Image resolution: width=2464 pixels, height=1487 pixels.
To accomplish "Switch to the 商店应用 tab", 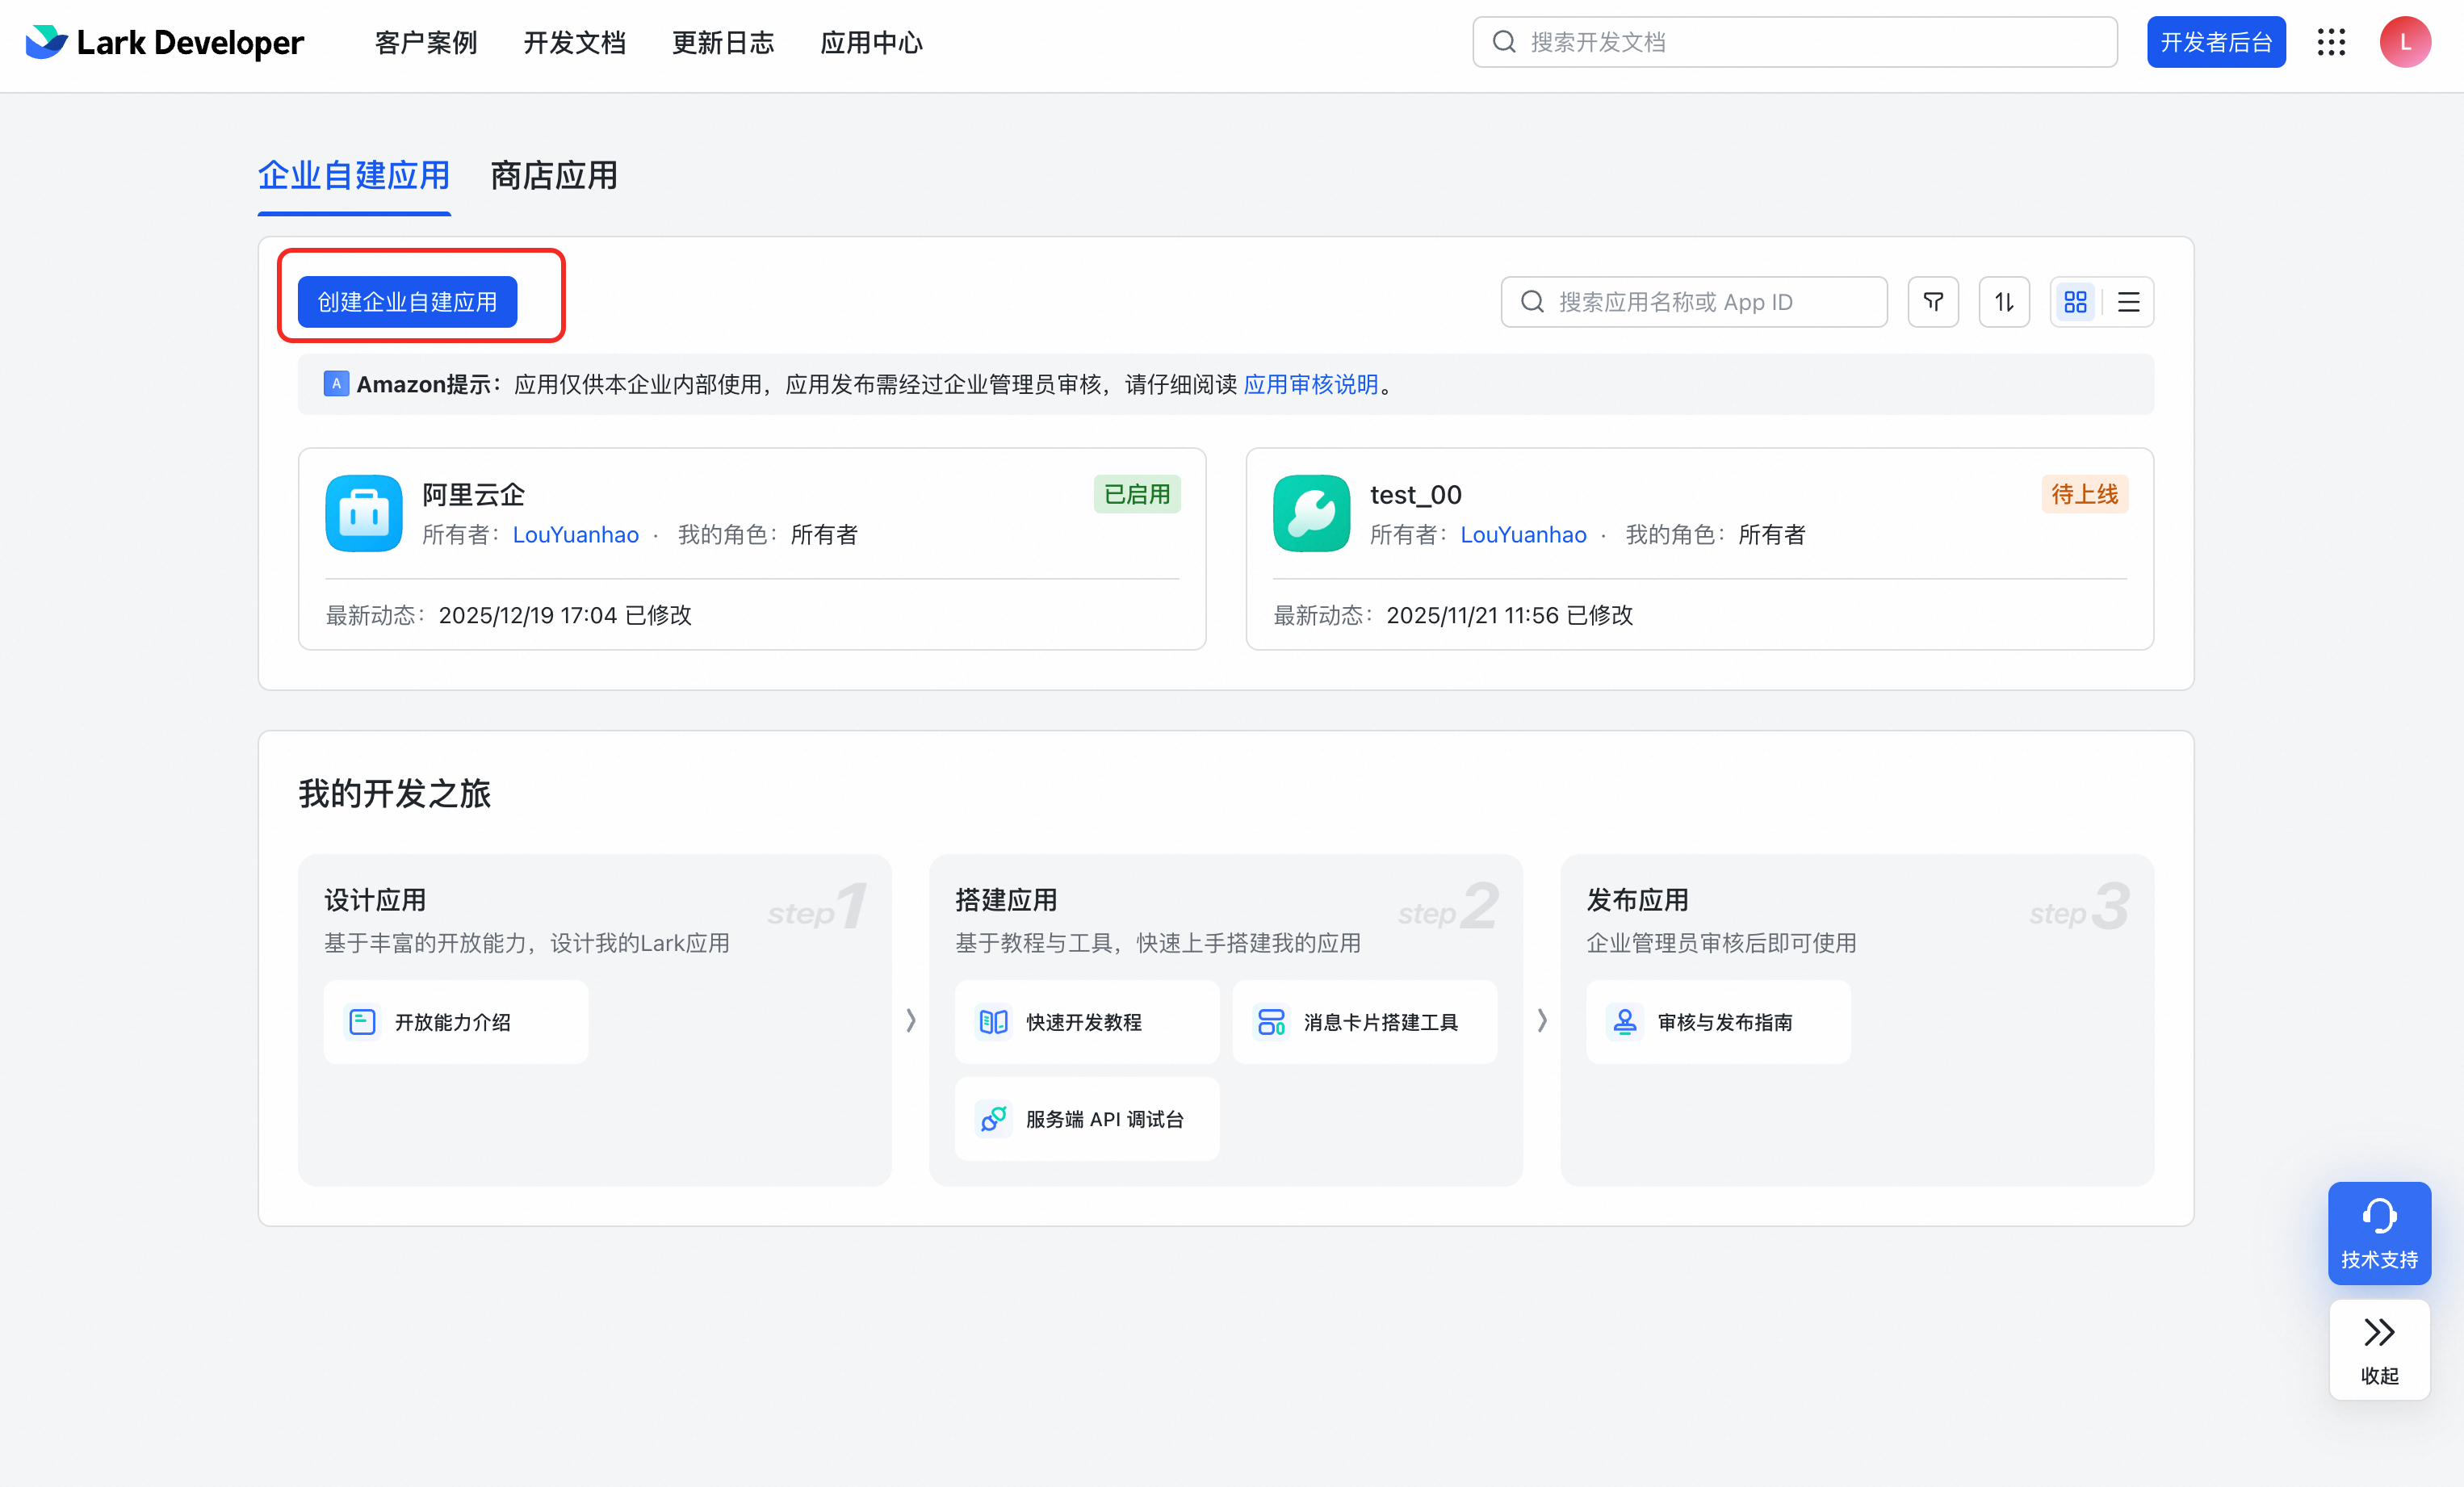I will (553, 176).
